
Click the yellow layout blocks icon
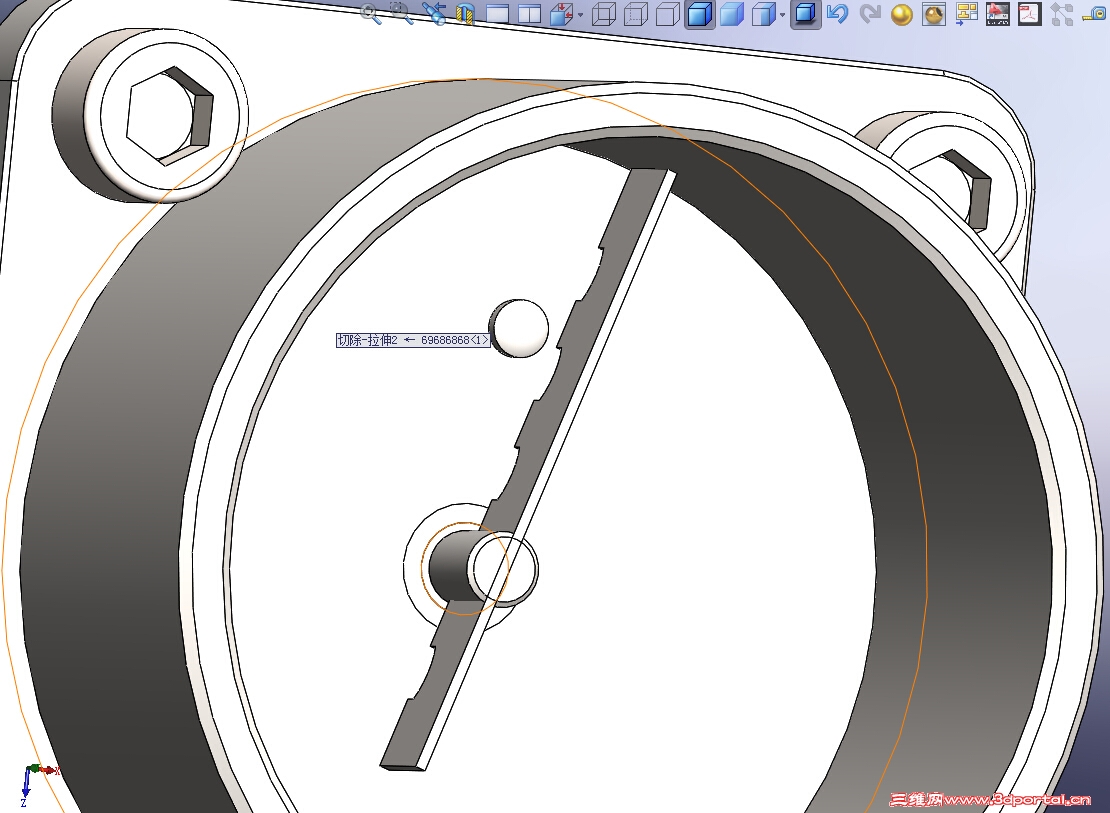966,14
